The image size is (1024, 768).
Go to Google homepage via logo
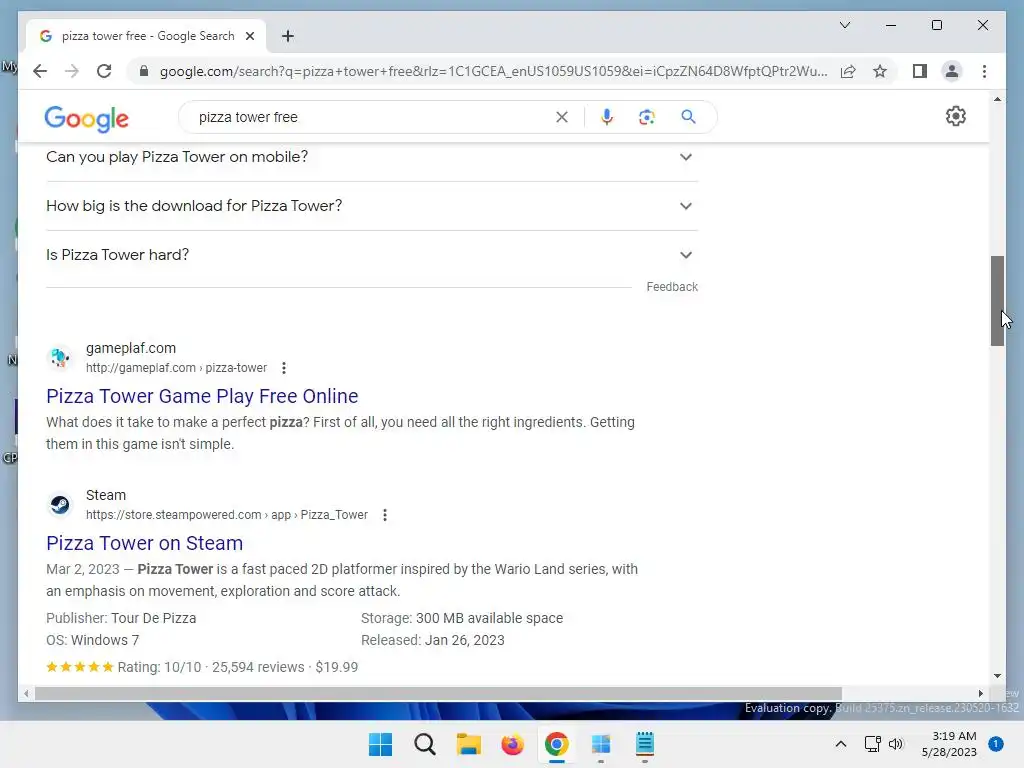click(86, 118)
